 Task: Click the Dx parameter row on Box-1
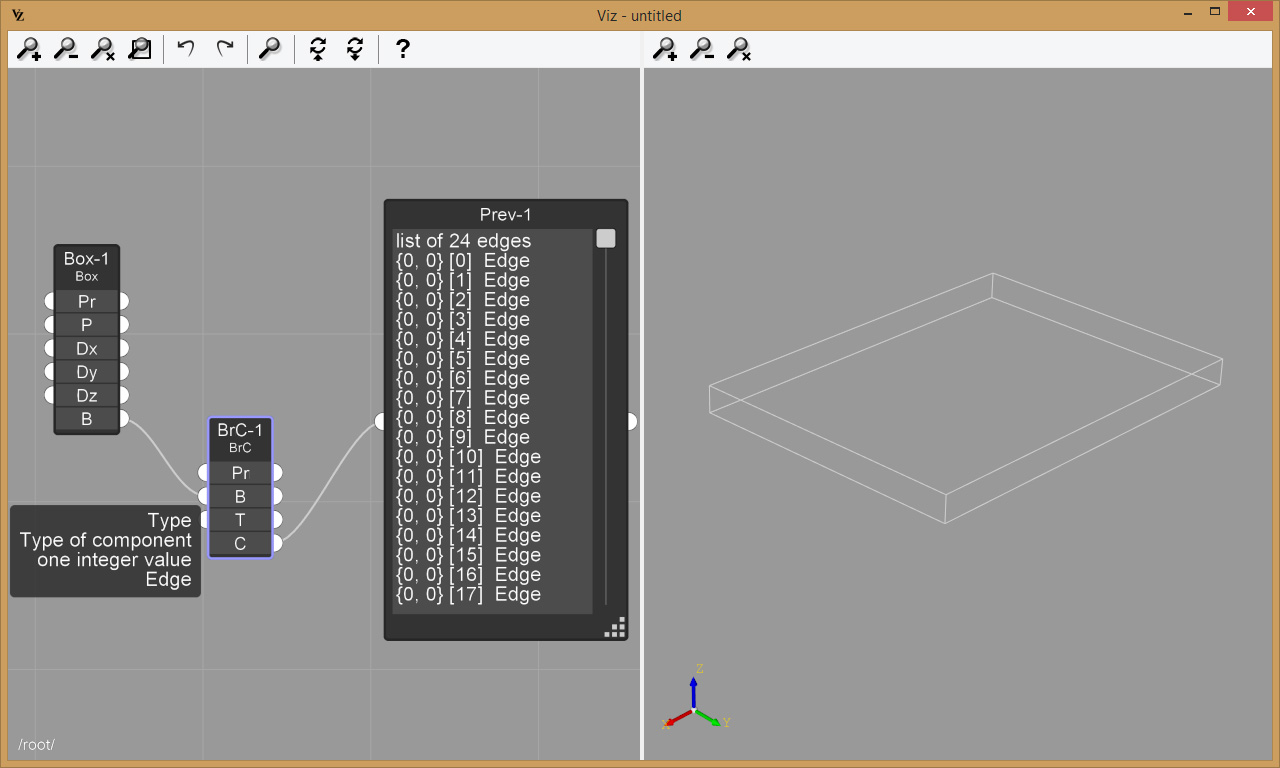[87, 348]
